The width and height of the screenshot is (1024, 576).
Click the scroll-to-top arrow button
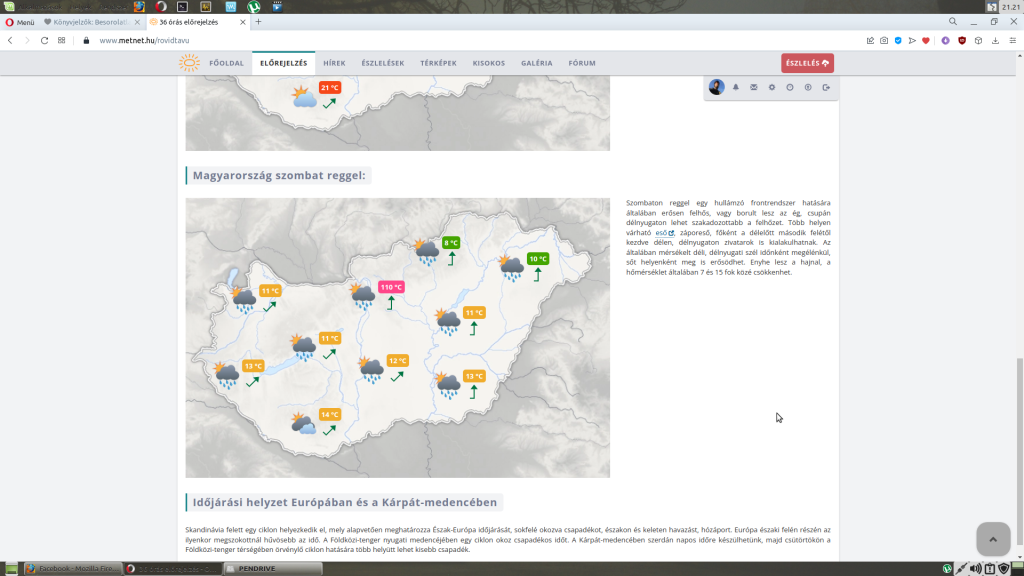point(992,539)
